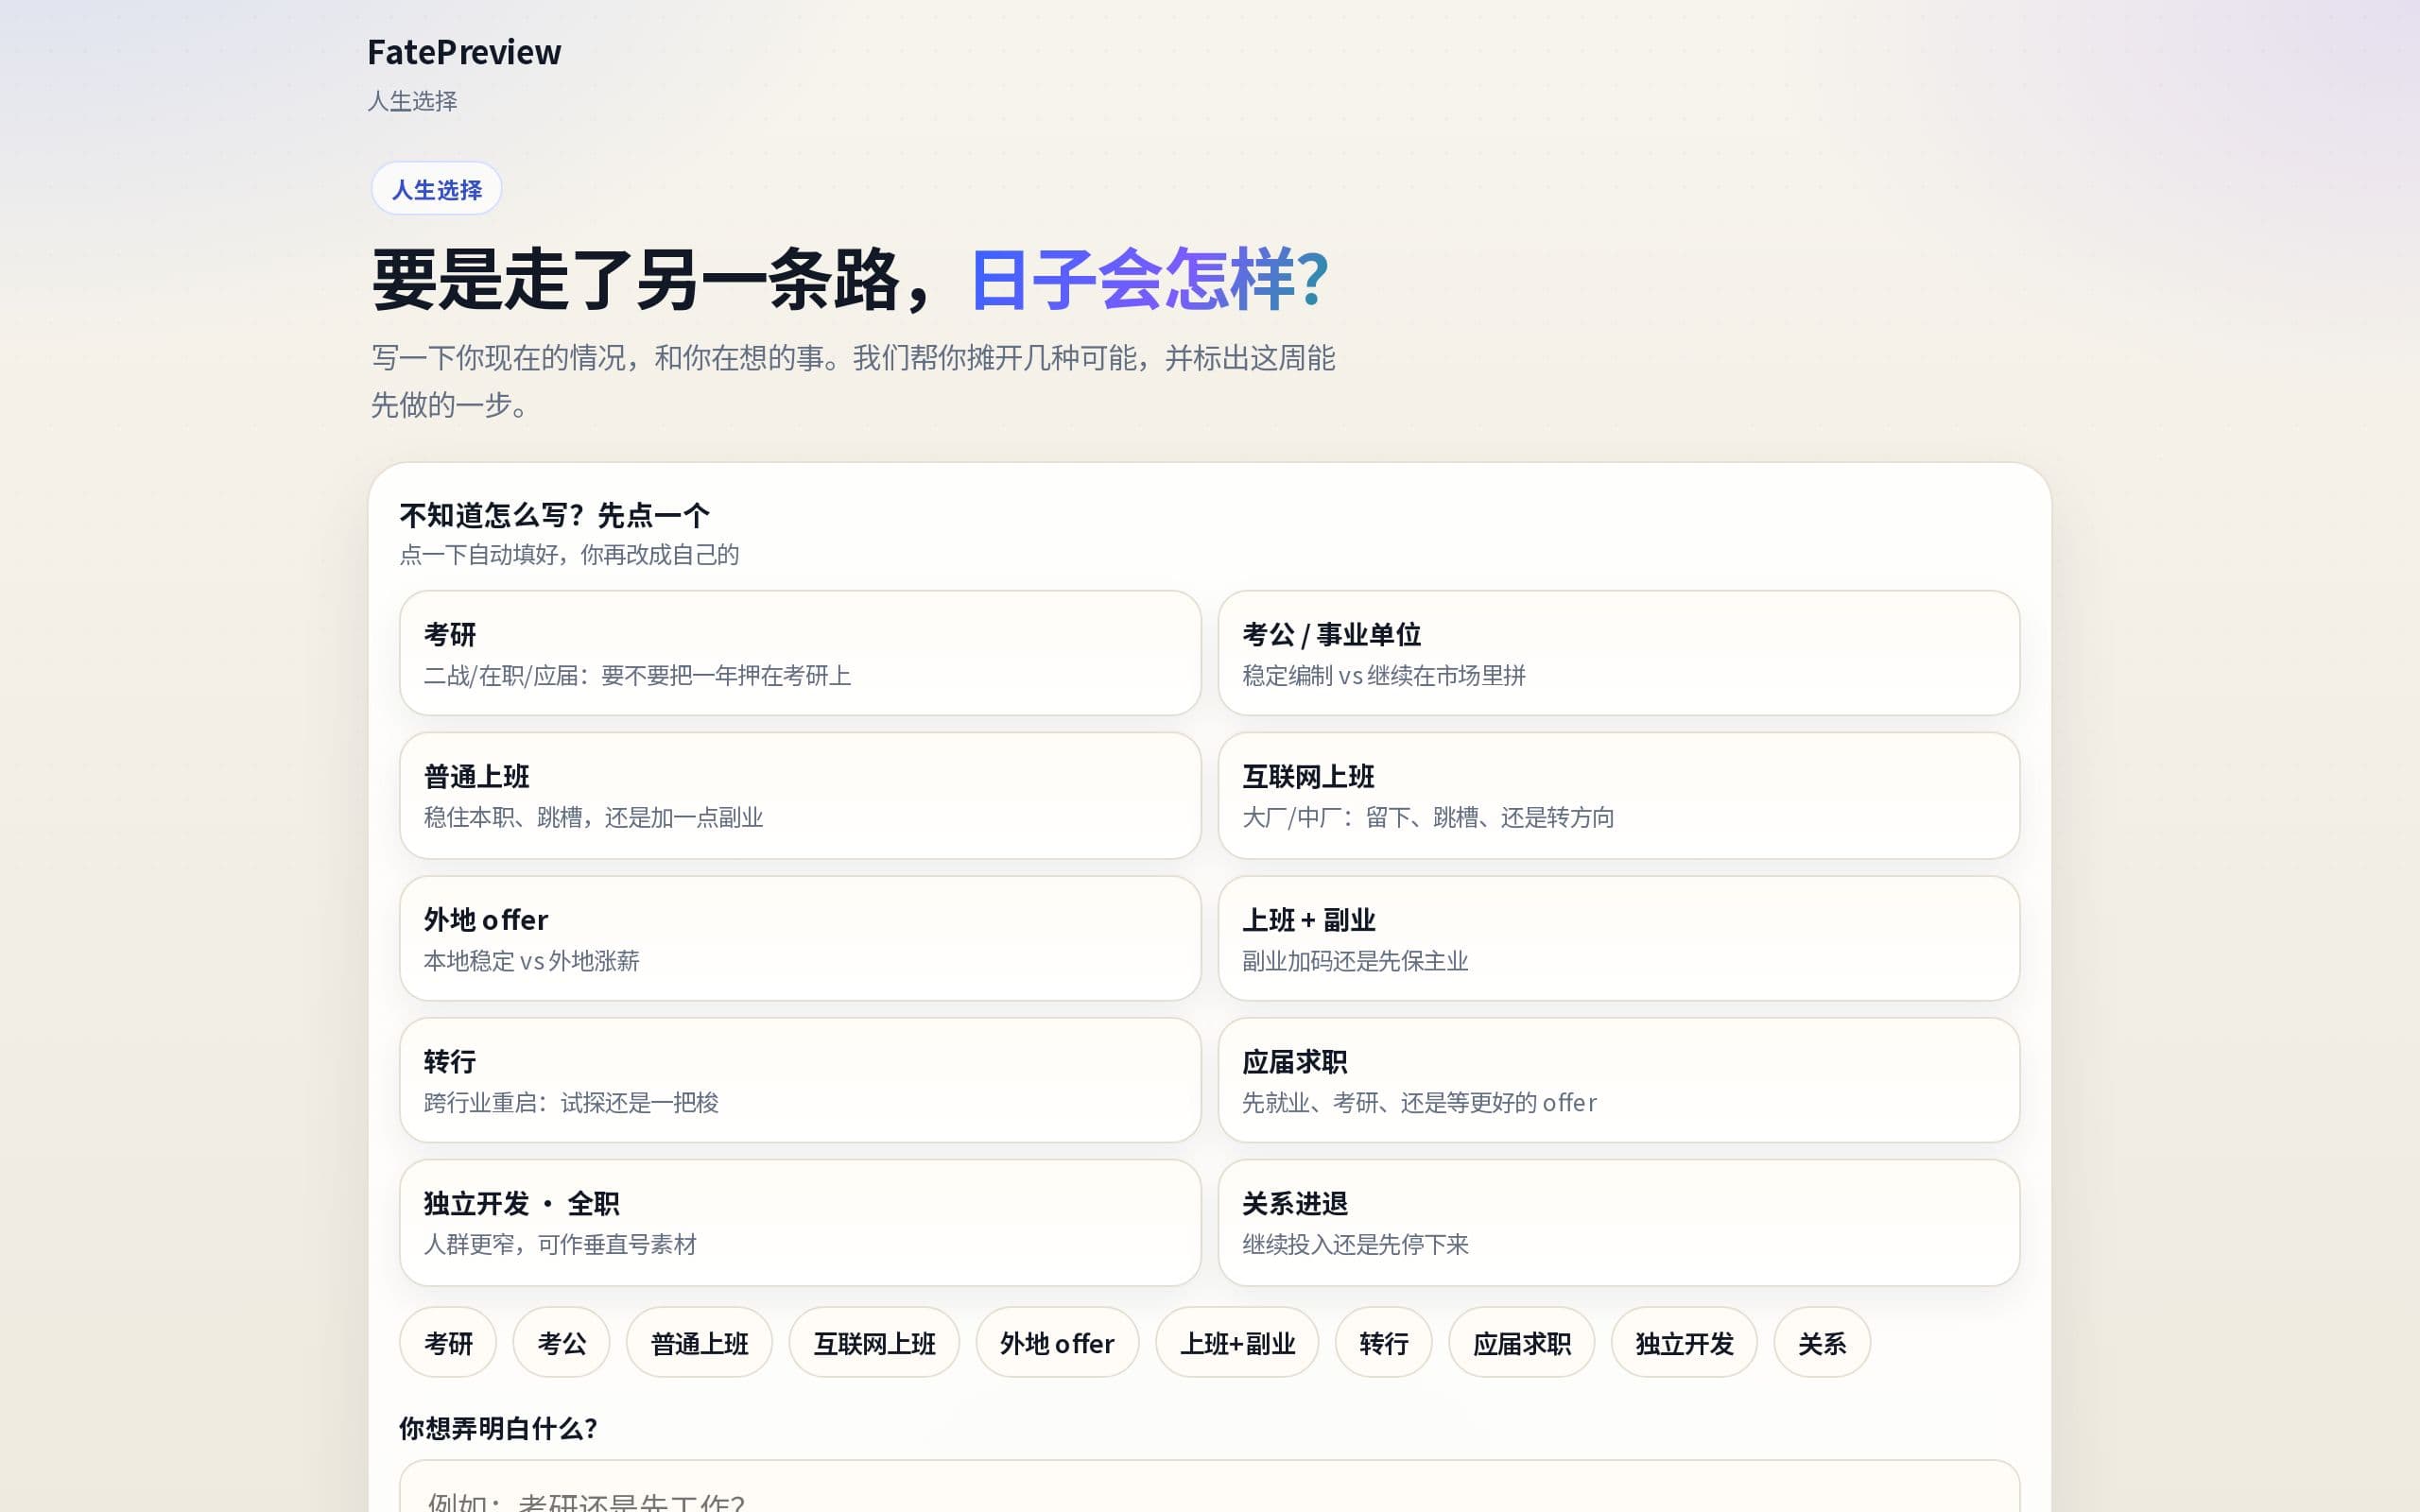The image size is (2420, 1512).
Task: Choose the 独立开发 · 全职 card
Action: 800,1222
